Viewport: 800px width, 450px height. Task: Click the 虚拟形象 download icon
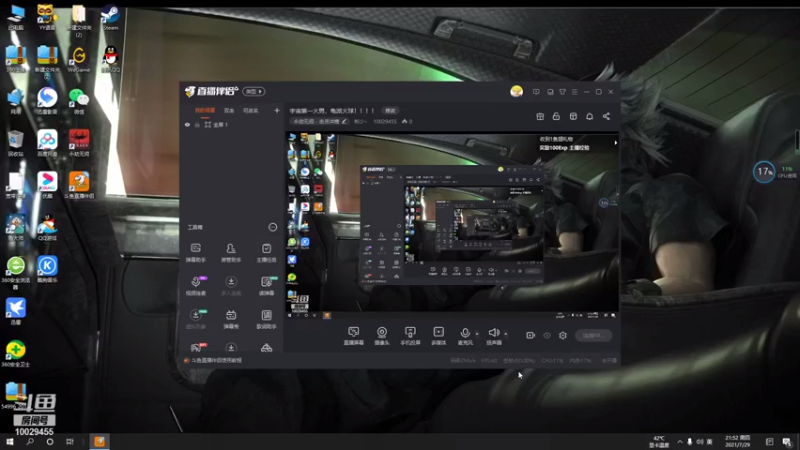[x=195, y=315]
